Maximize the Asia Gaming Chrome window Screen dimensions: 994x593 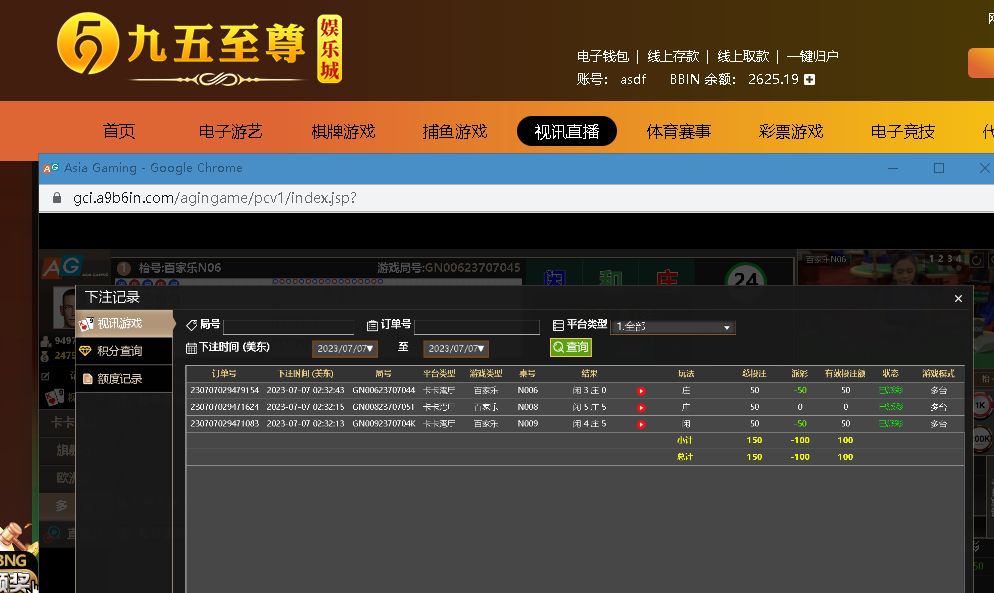(939, 168)
